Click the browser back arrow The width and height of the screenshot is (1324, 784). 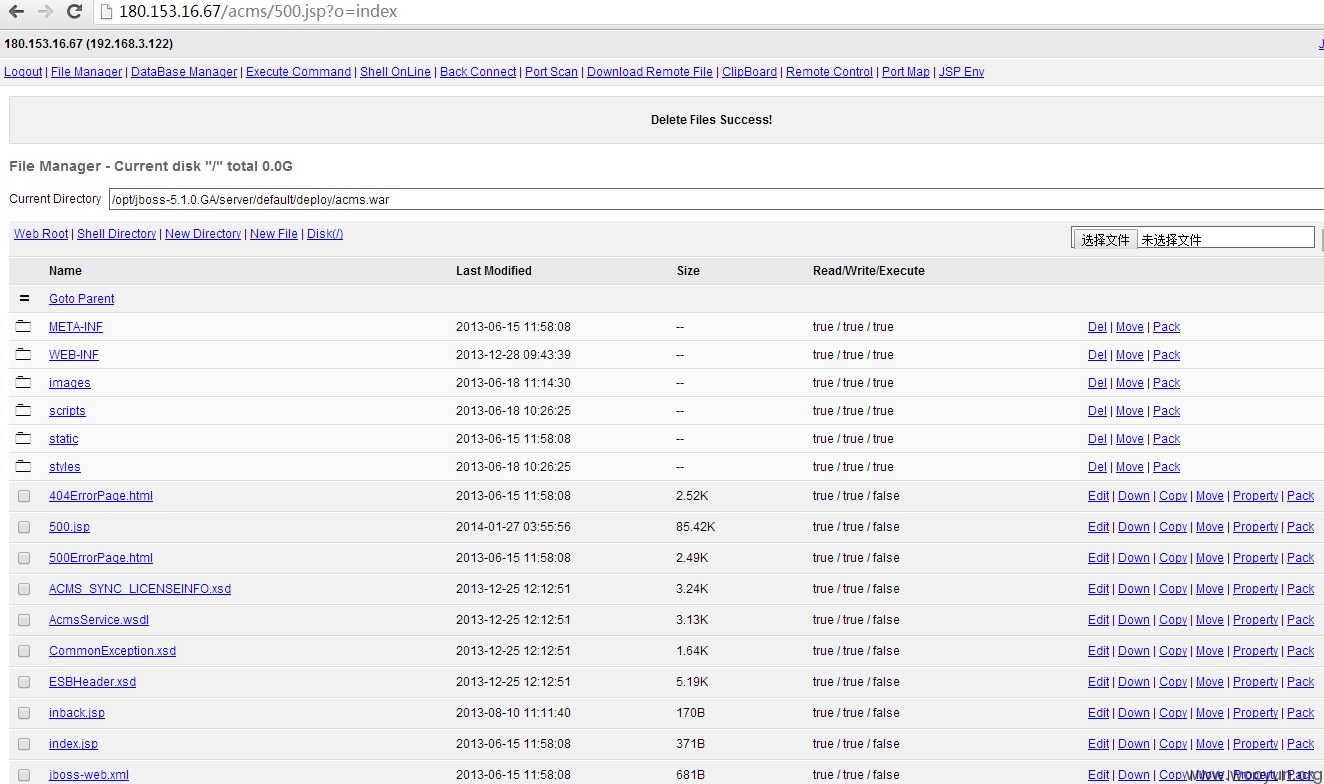[16, 12]
